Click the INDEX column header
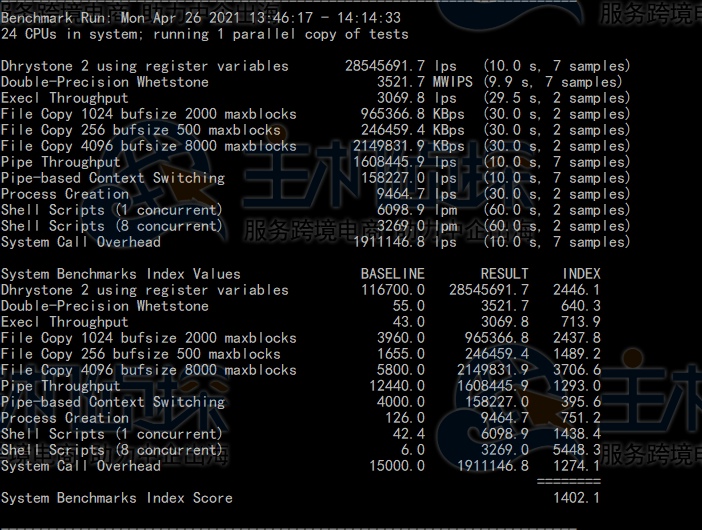 click(581, 274)
